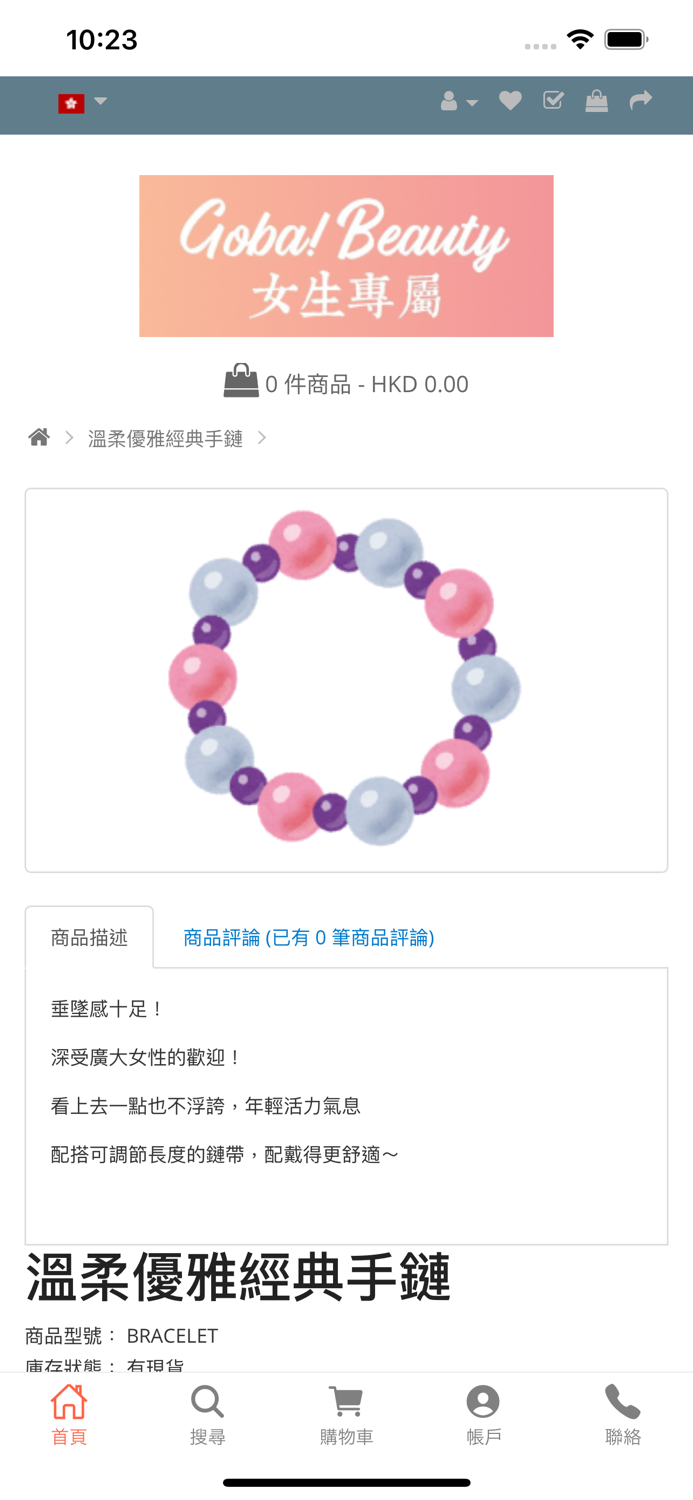
Task: Expand the breadcrumb chevron after 溫柔優雅經典手鏈
Action: (262, 437)
